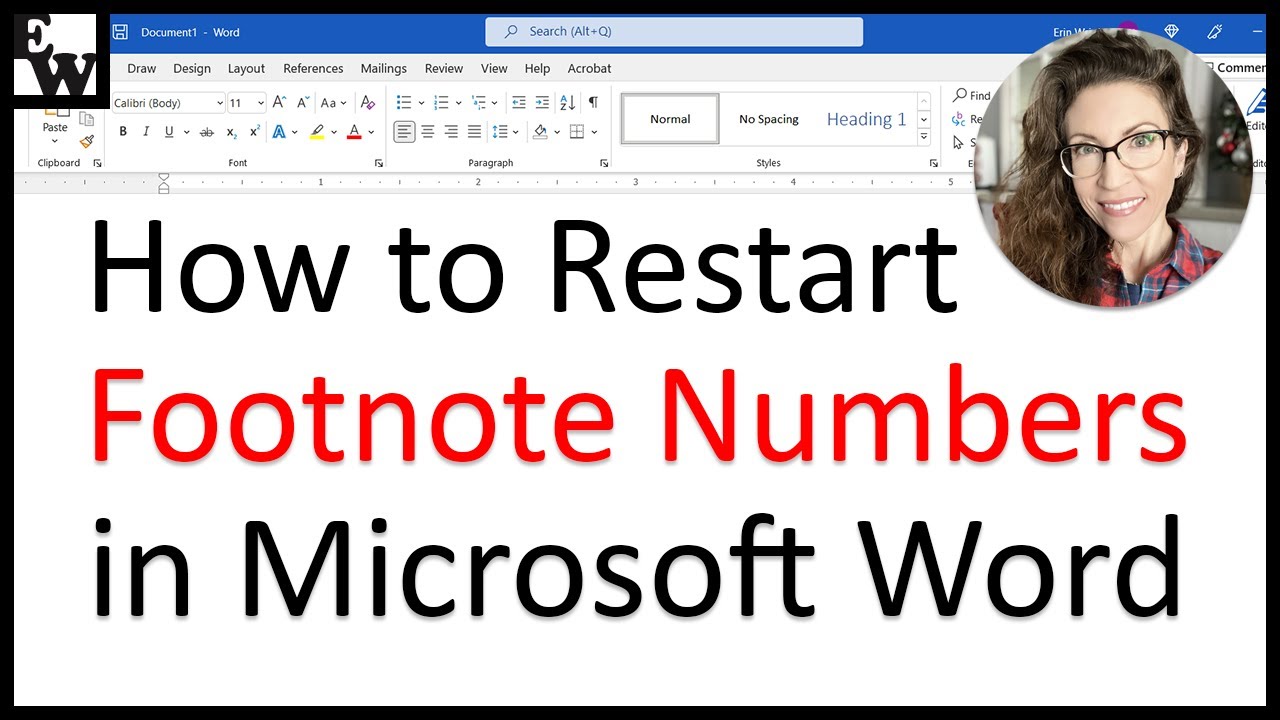Create a multilevel list
The height and width of the screenshot is (720, 1280).
479,103
